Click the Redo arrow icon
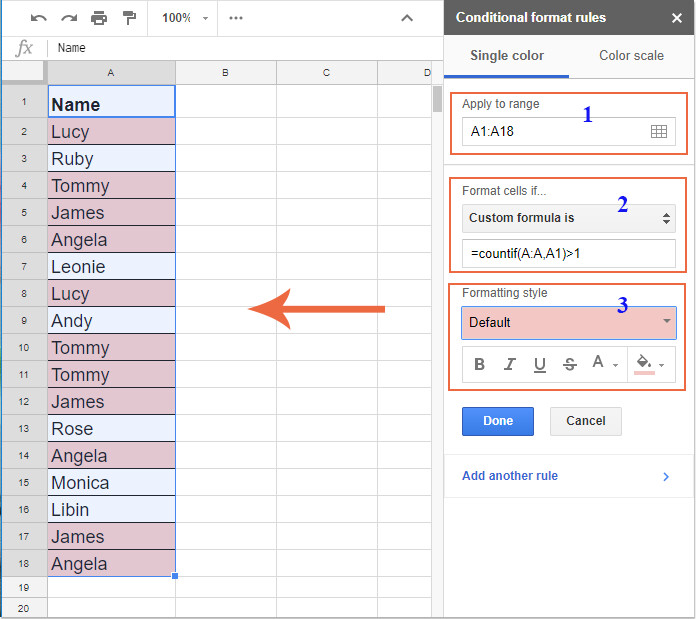 tap(69, 18)
